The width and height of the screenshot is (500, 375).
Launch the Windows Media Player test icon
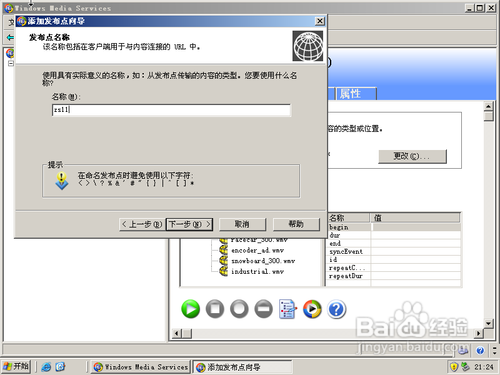coord(312,309)
